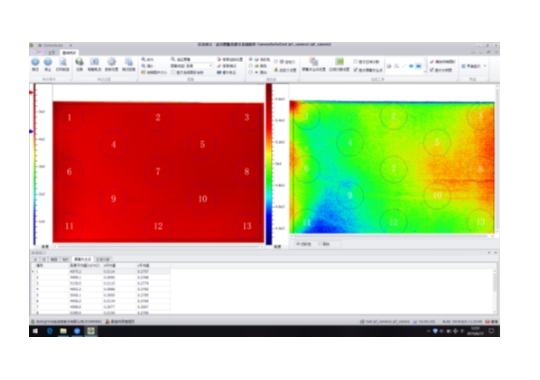Click the pen icon below the red arrow icon
The height and width of the screenshot is (380, 540).
(219, 66)
